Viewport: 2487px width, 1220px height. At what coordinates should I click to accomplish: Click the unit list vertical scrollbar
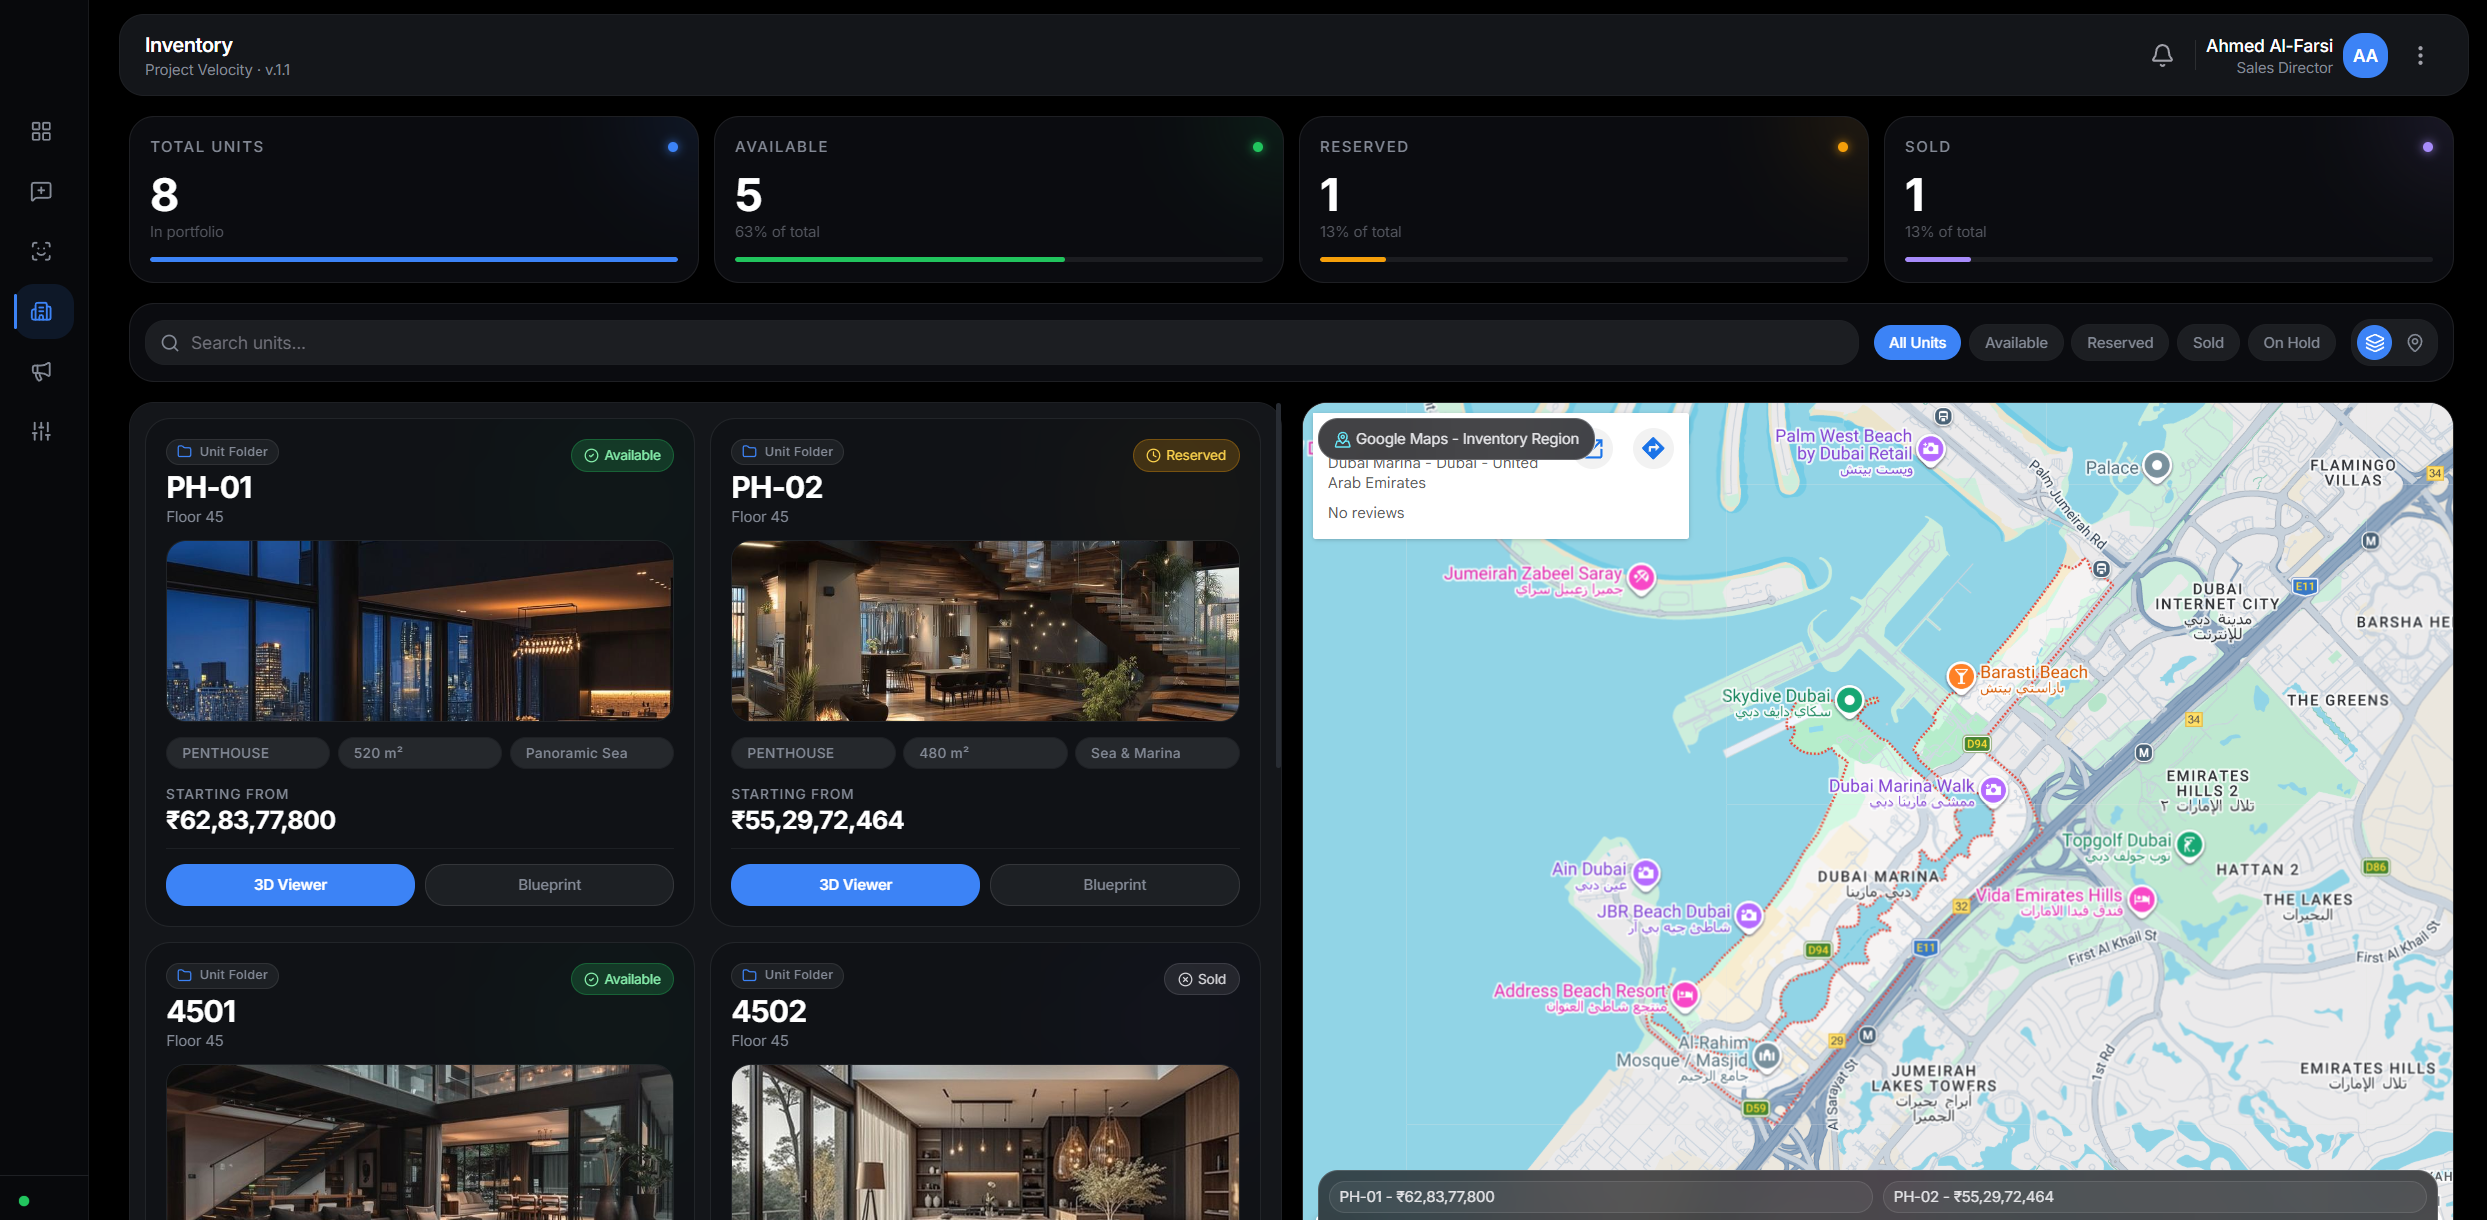tap(1278, 585)
